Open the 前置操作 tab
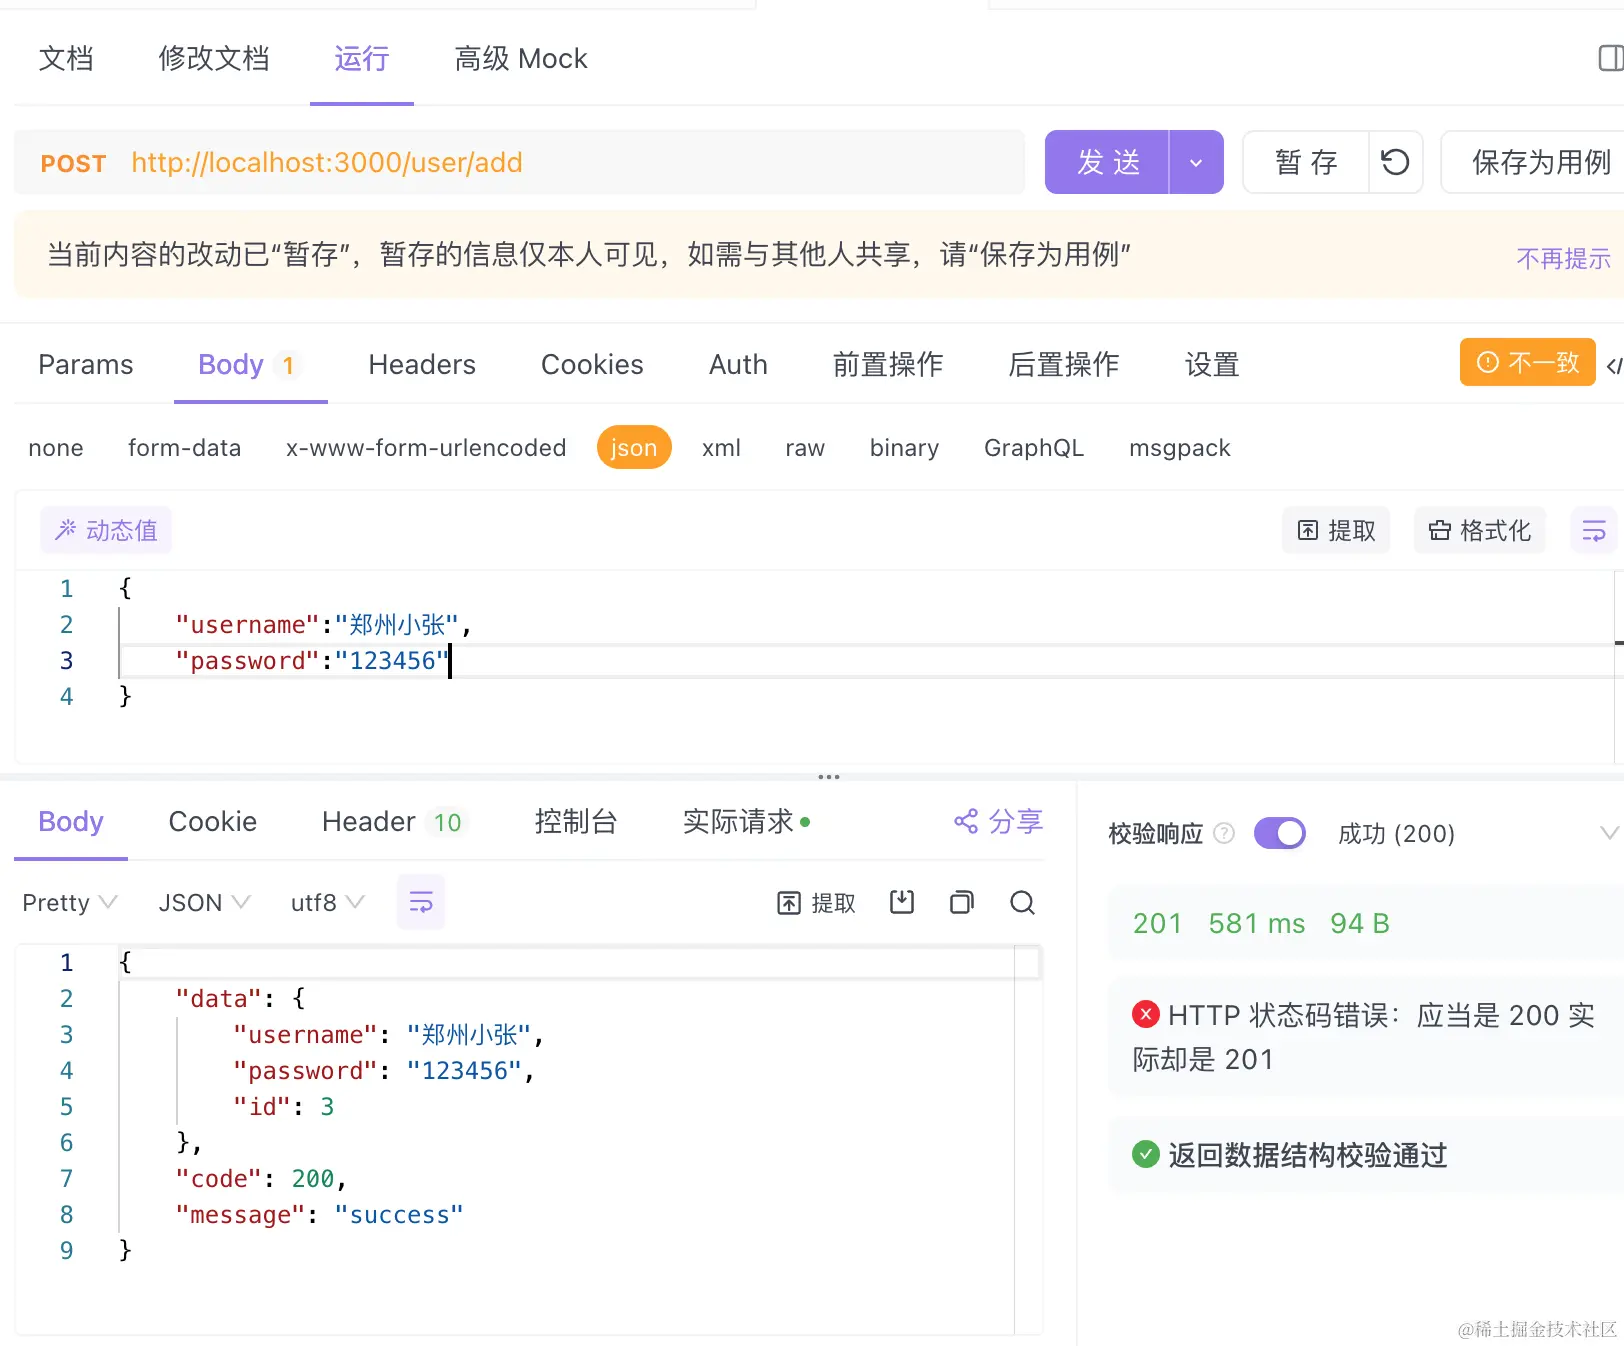 coord(888,365)
